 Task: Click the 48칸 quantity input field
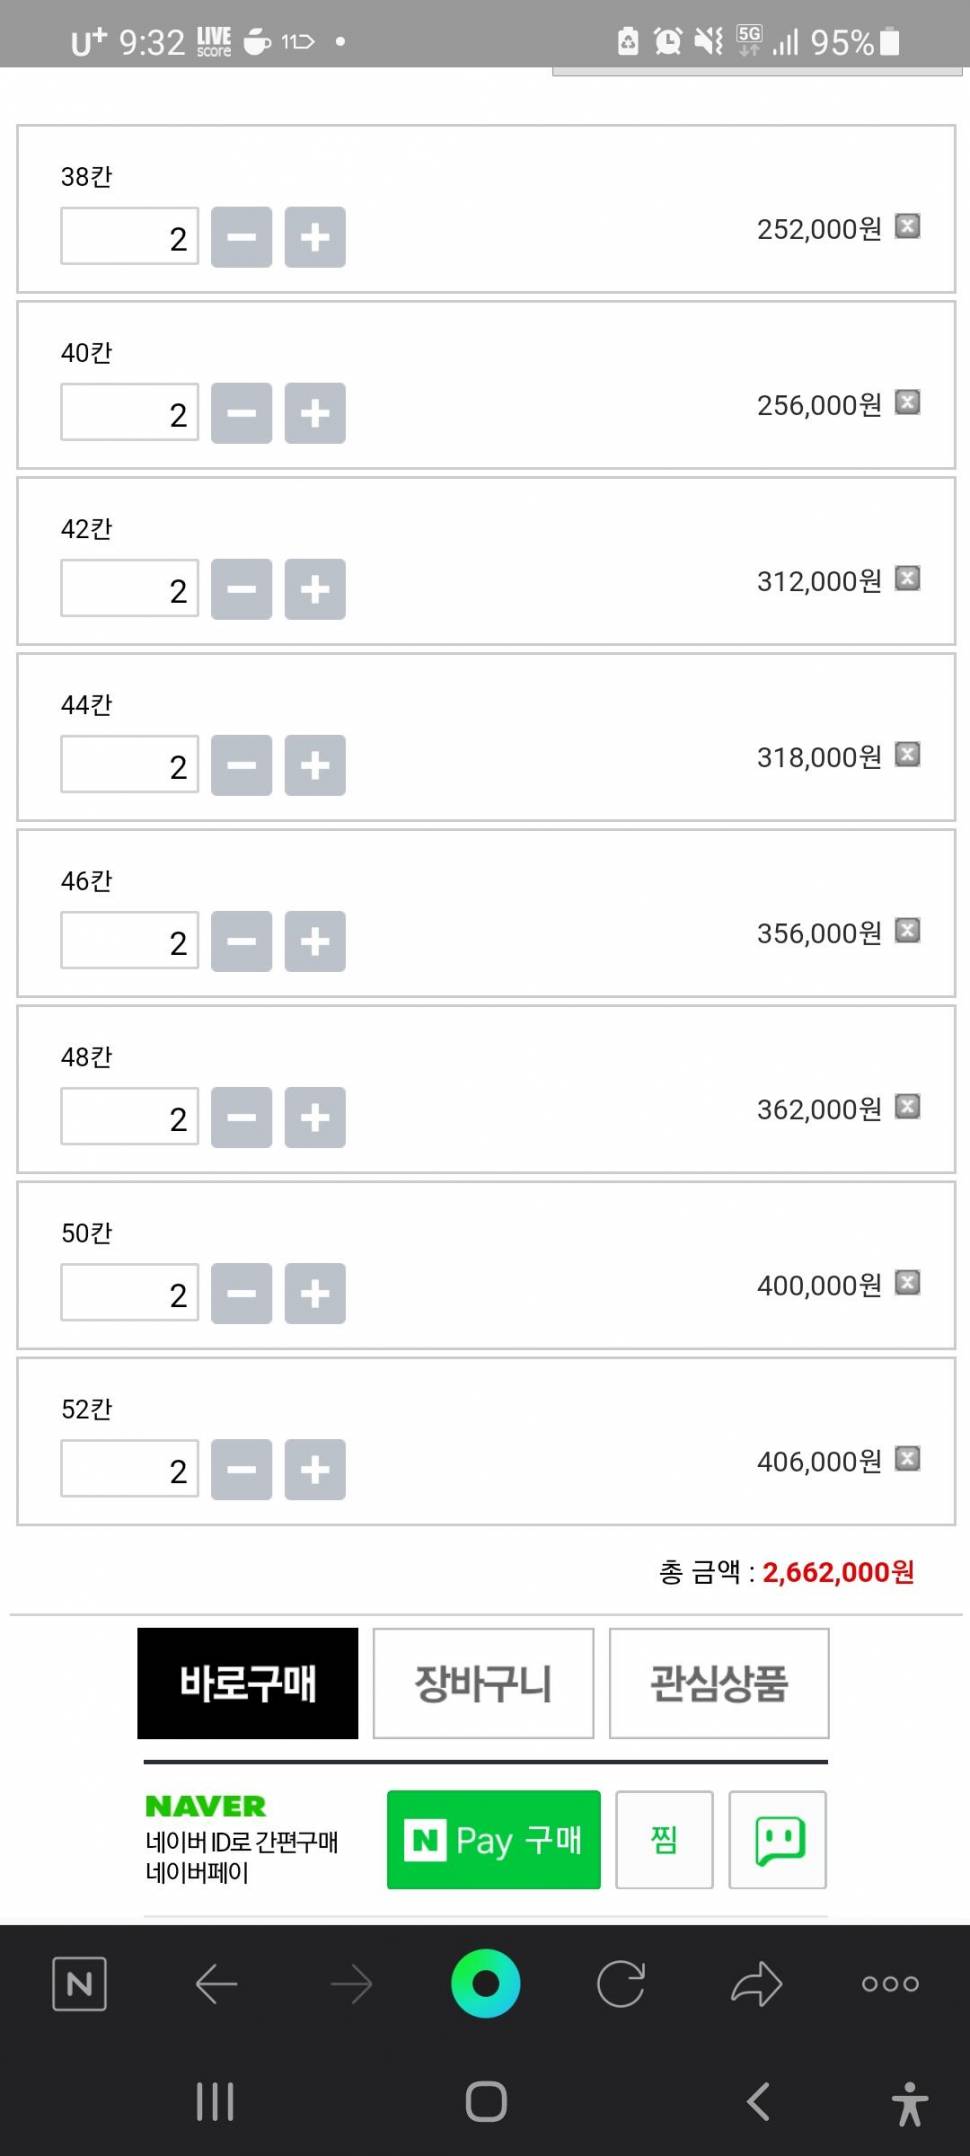[130, 1117]
